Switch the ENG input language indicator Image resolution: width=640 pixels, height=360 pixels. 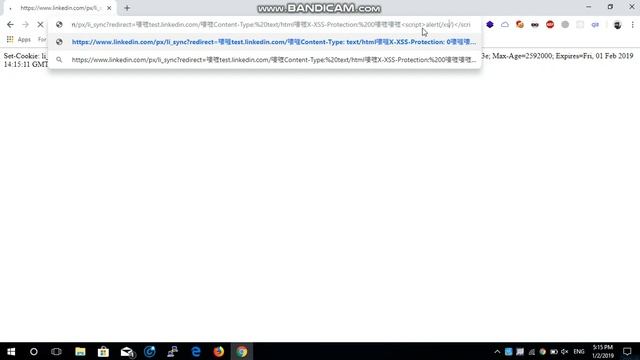579,351
